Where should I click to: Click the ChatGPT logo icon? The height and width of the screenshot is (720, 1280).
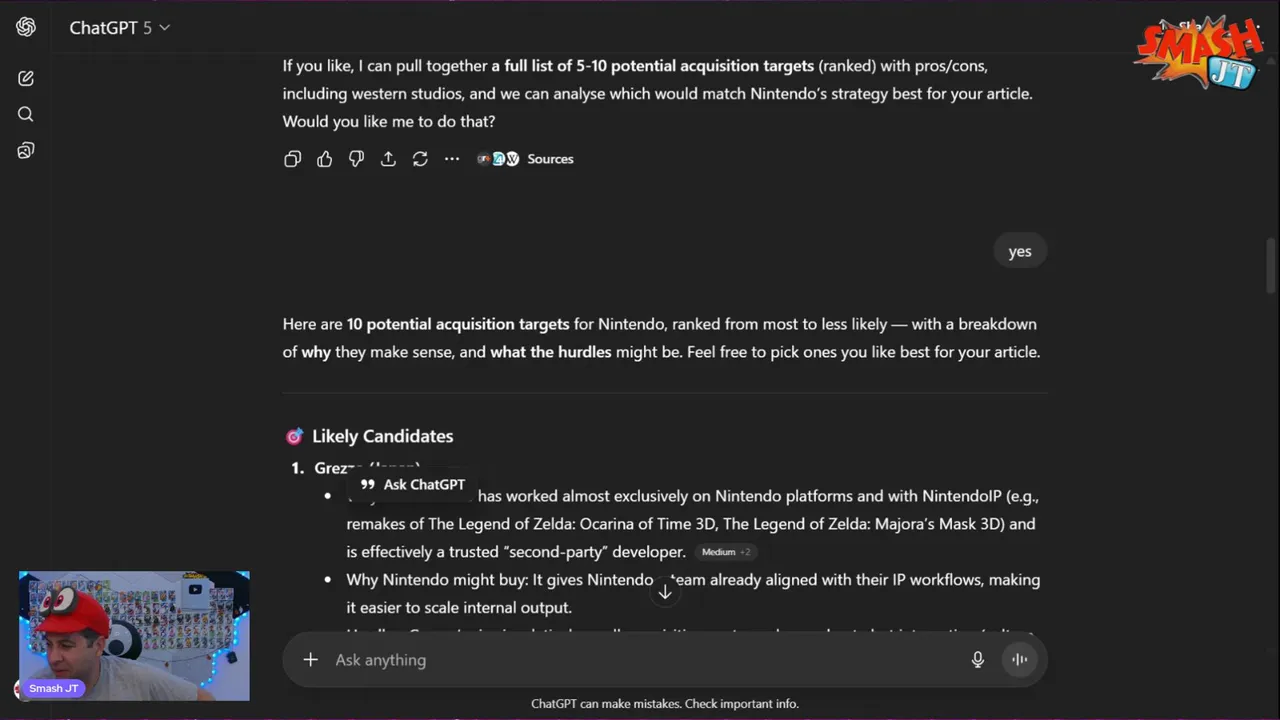[26, 27]
